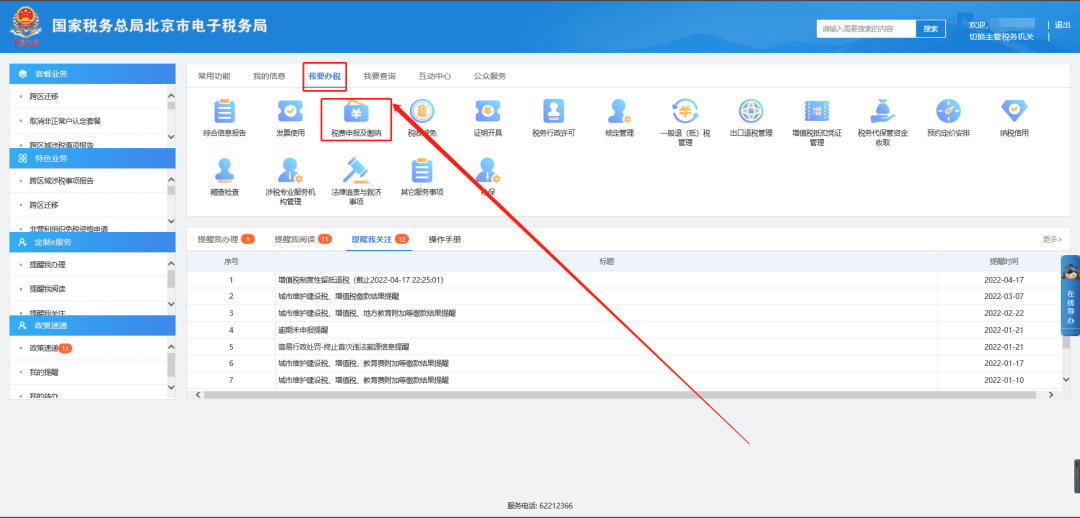Viewport: 1080px width, 518px height.
Task: Open the 核定管理 icon
Action: click(619, 110)
